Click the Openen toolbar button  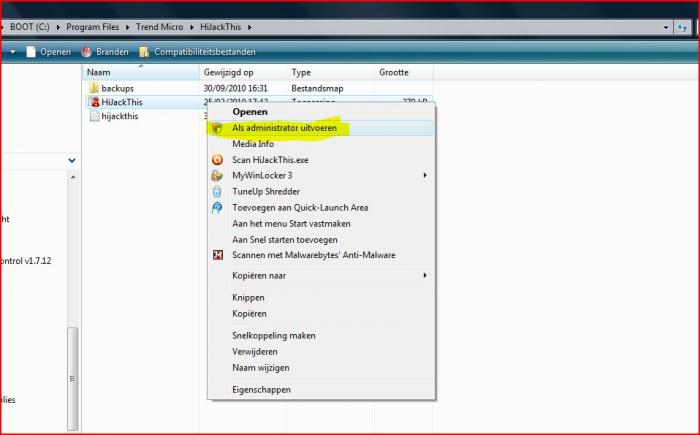49,52
